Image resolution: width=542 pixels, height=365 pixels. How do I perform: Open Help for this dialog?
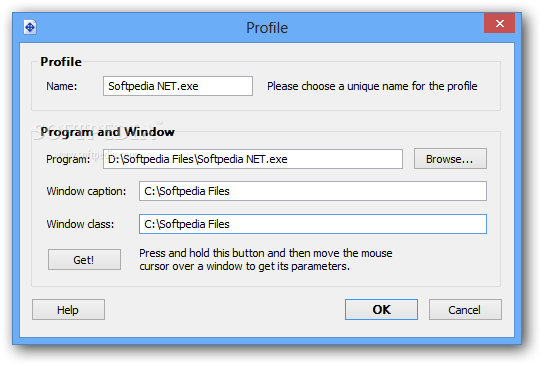coord(68,310)
